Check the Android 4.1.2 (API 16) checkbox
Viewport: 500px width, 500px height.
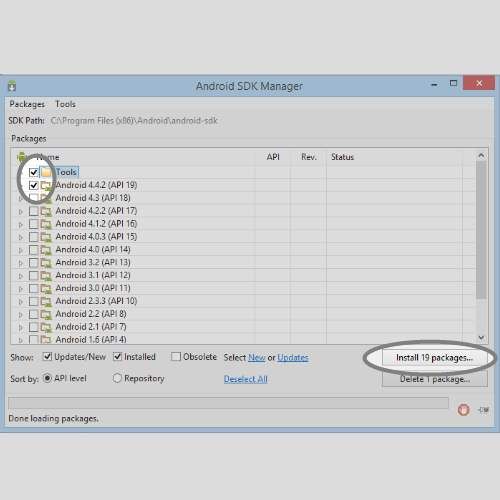34,224
